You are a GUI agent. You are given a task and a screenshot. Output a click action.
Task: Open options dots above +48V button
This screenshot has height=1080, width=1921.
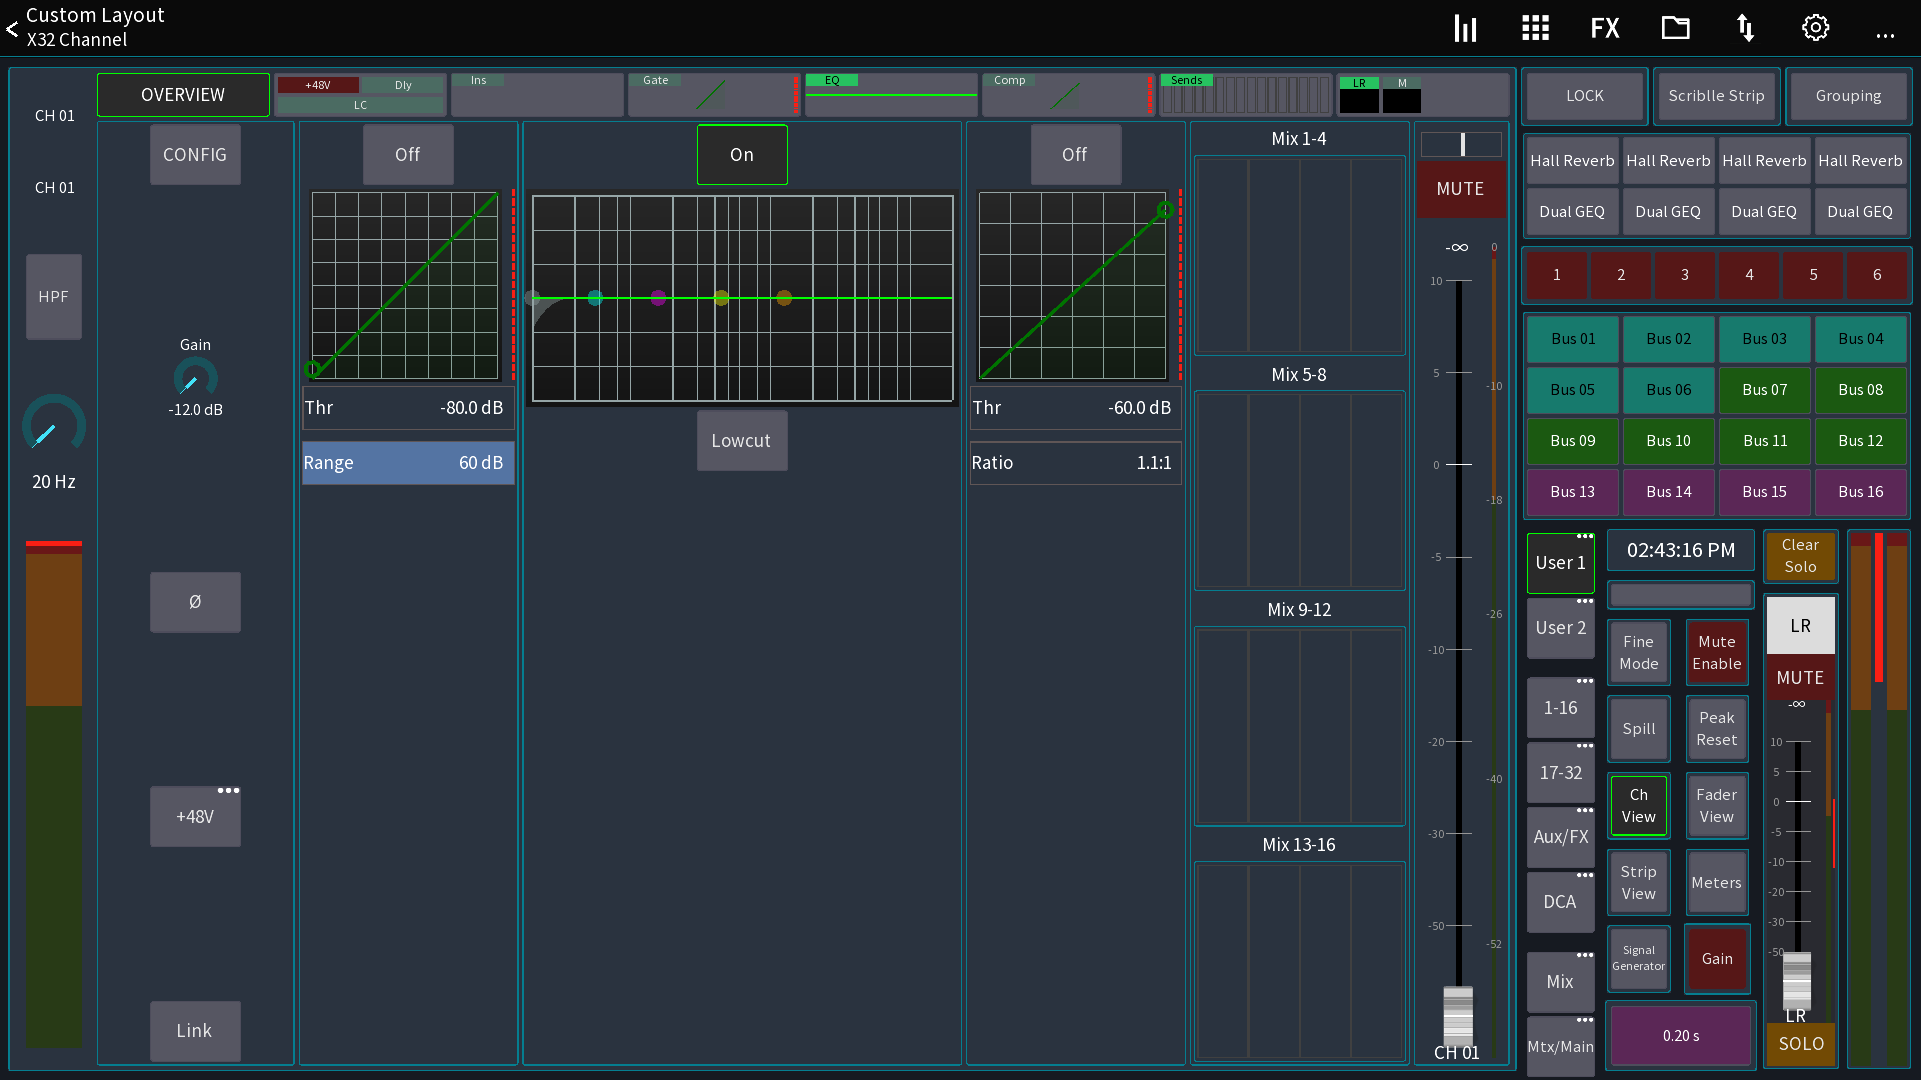(x=229, y=790)
